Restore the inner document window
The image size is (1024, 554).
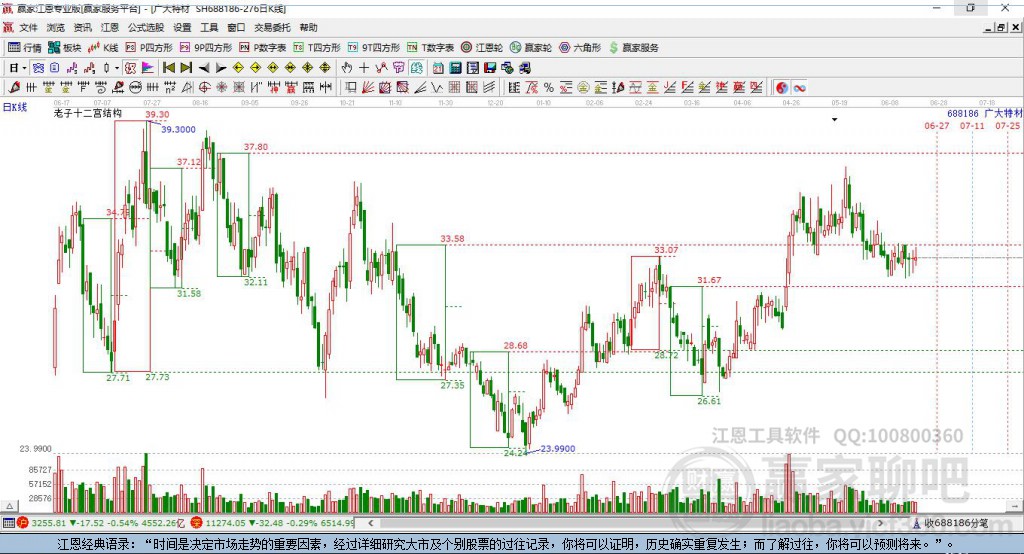point(1001,27)
